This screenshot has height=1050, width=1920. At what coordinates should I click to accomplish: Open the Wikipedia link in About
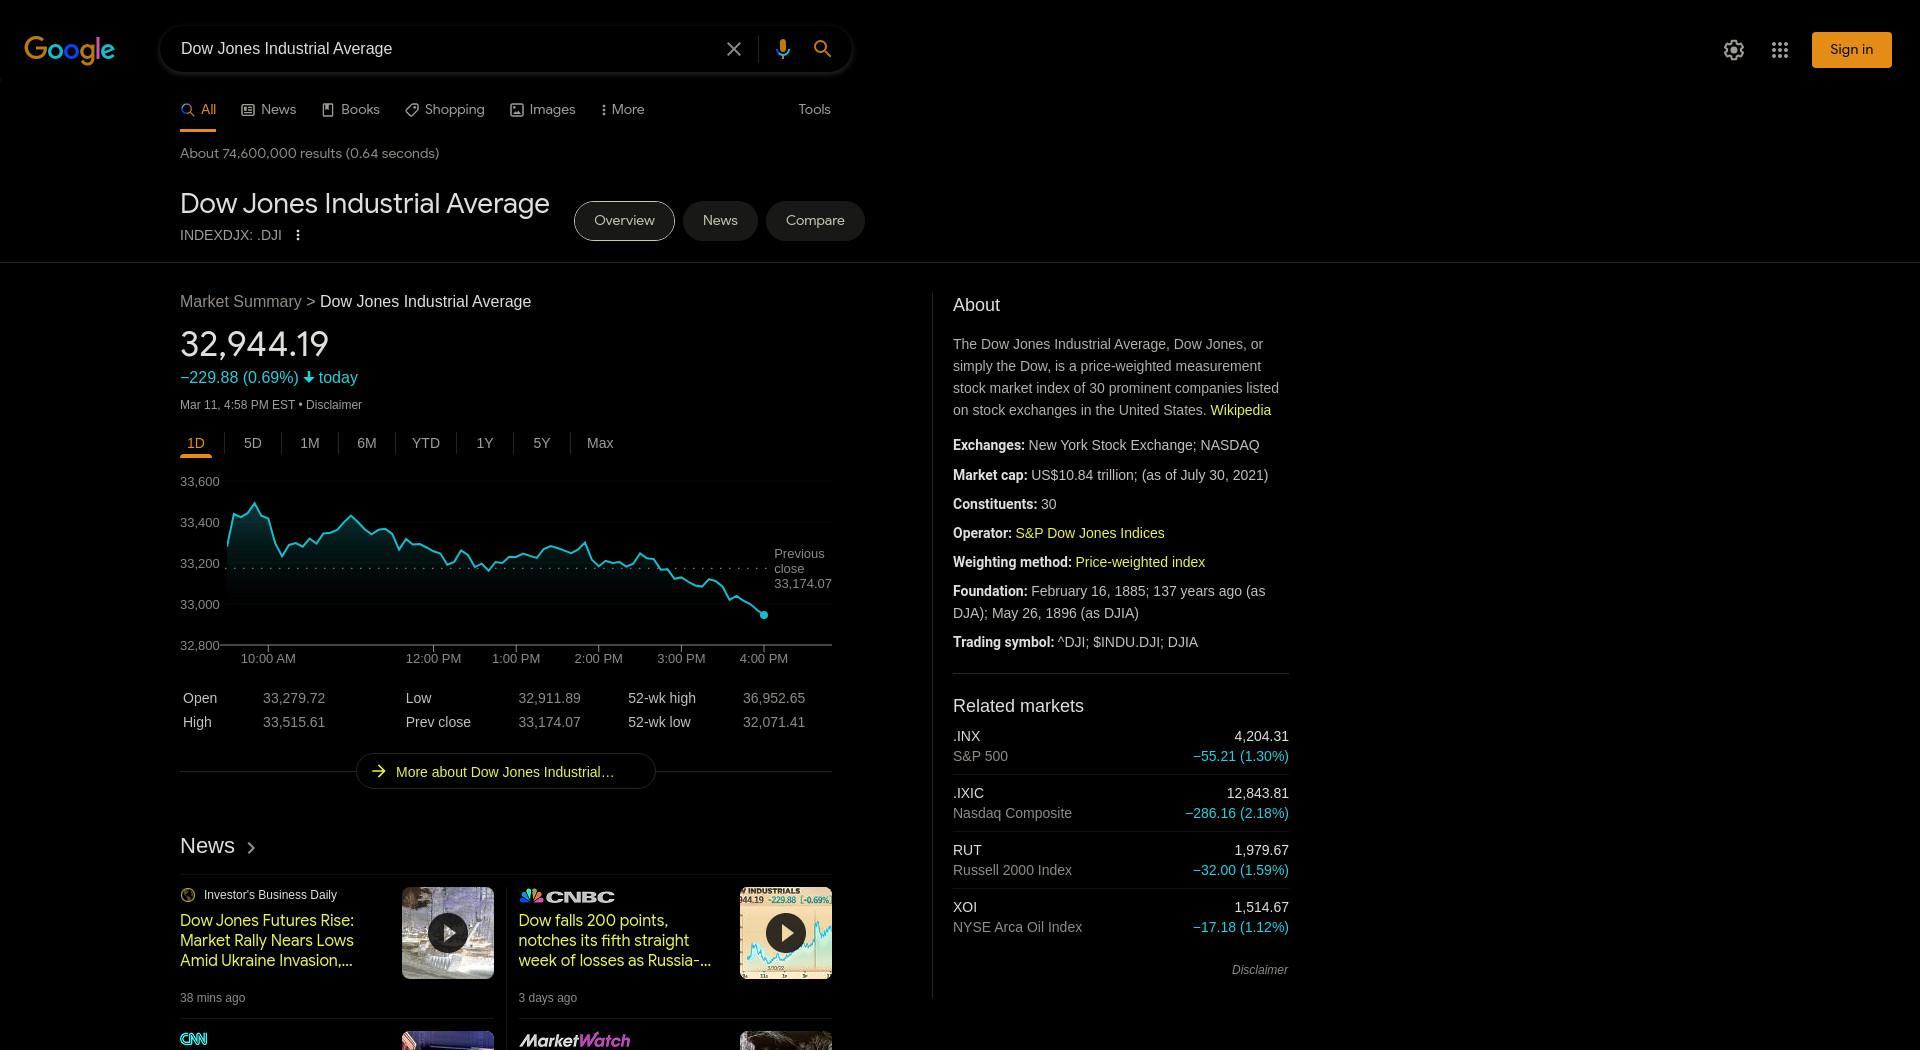(1240, 410)
